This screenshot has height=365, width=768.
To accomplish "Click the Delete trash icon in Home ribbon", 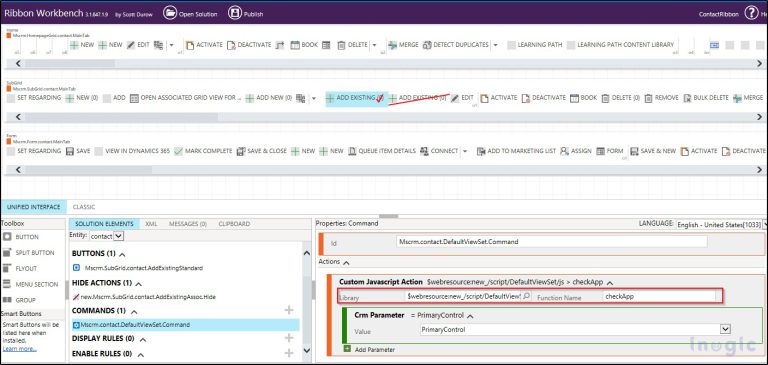I will [341, 45].
